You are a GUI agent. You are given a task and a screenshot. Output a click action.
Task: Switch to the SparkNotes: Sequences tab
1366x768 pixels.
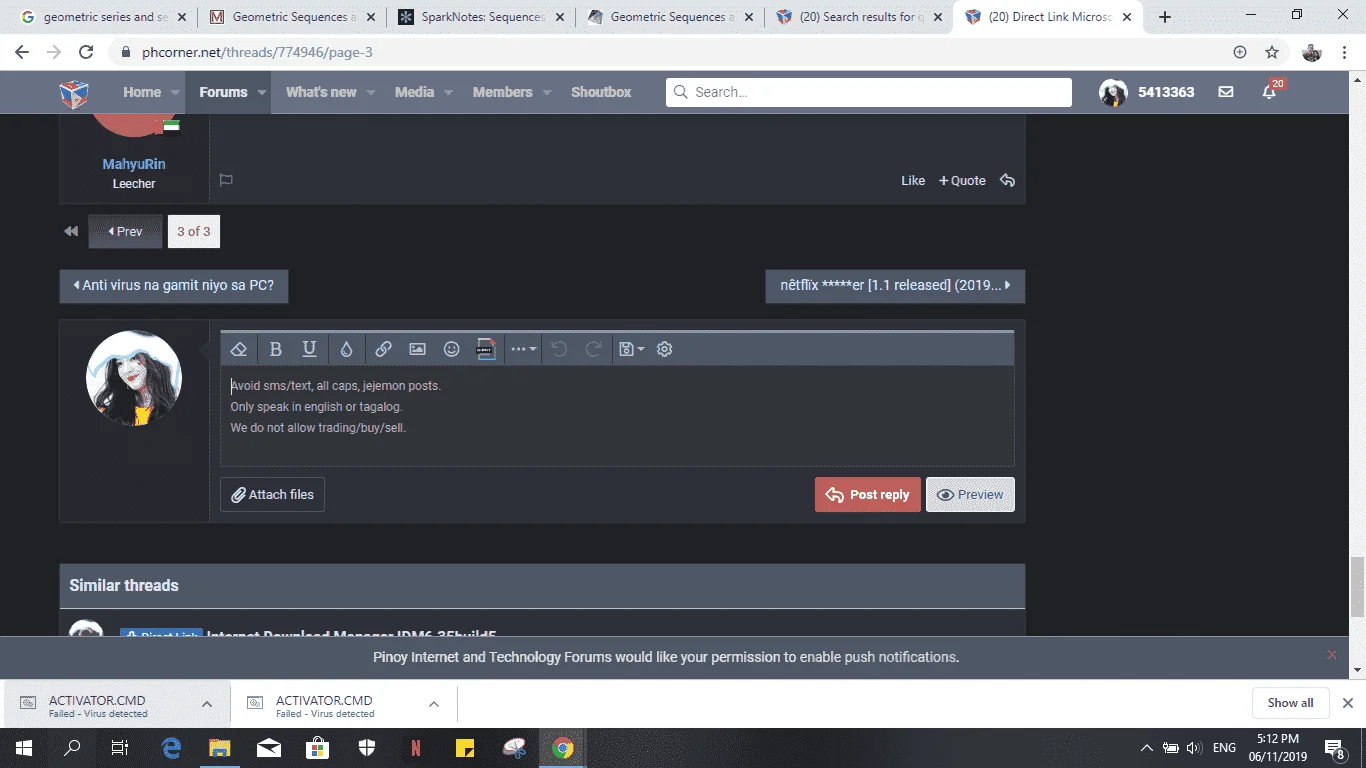(x=482, y=17)
